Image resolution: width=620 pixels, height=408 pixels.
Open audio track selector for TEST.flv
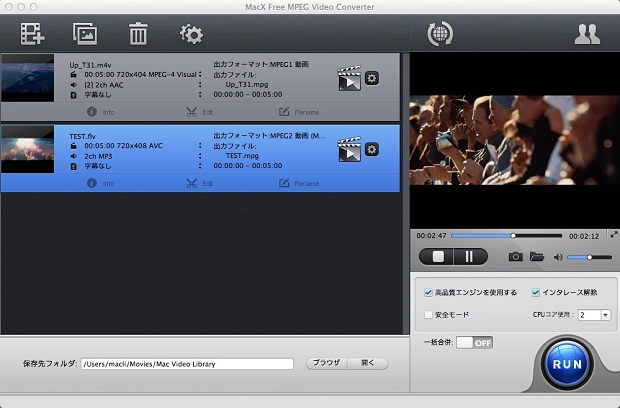(200, 156)
